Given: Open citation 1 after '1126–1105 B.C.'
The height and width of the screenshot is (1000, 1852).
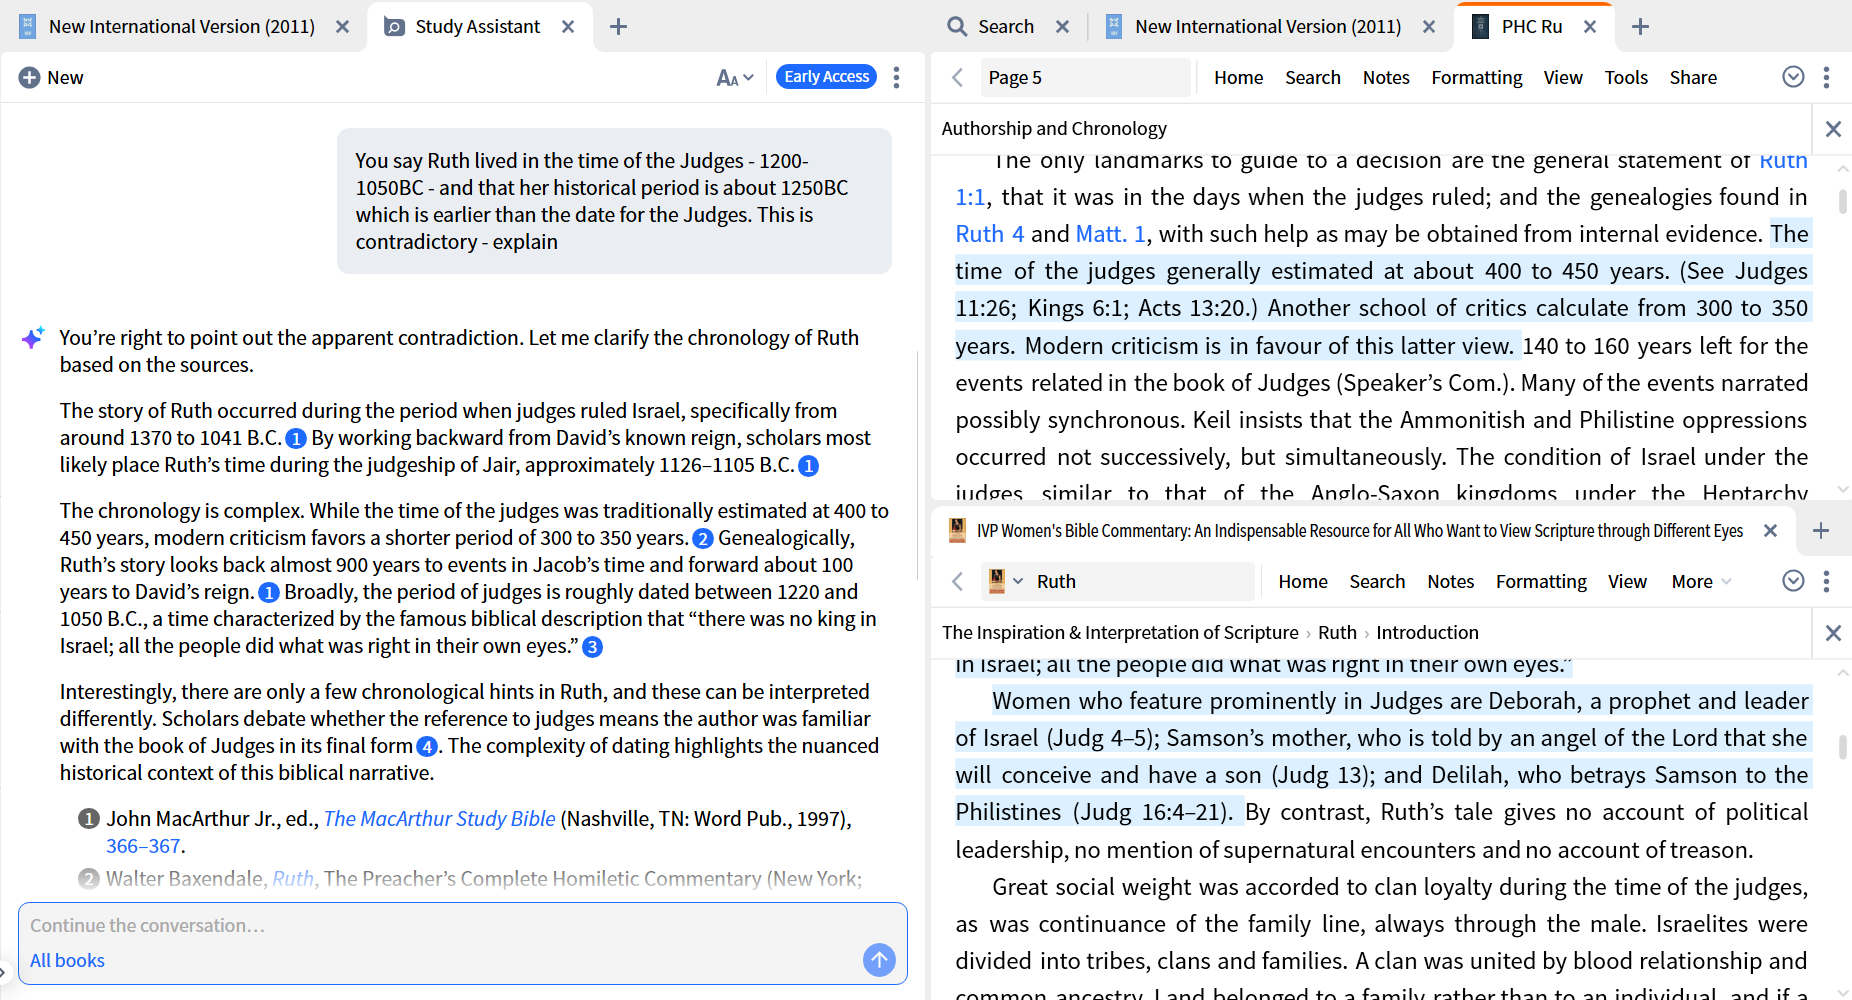Looking at the screenshot, I should point(809,466).
